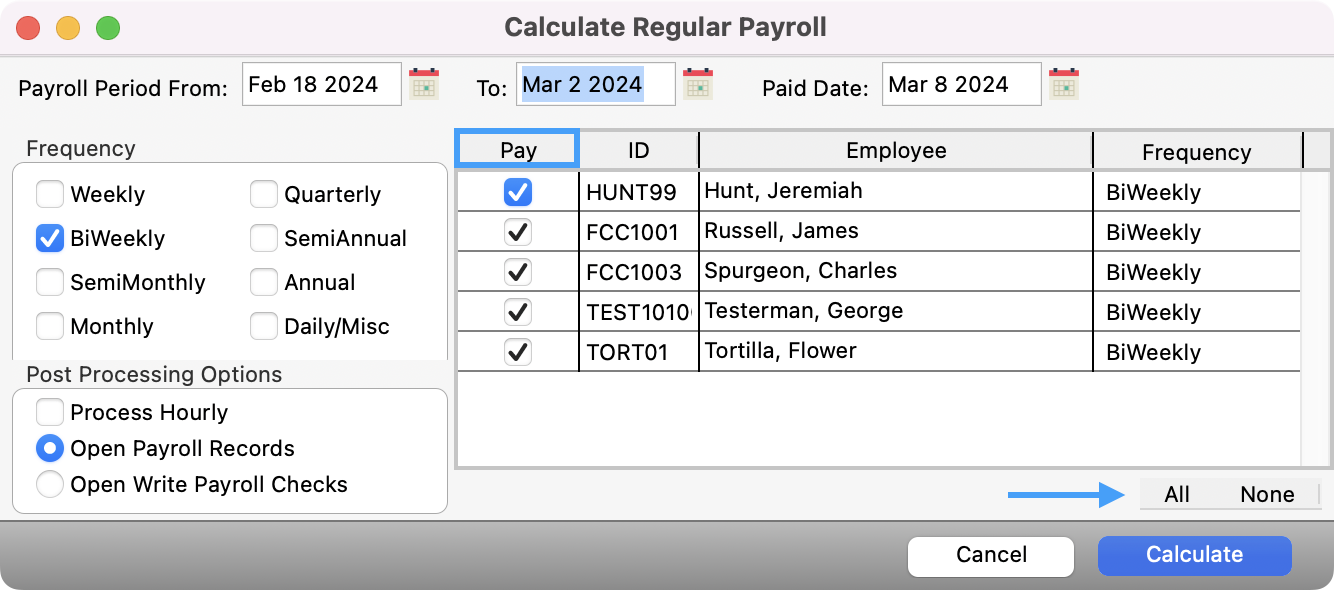This screenshot has height=590, width=1334.
Task: Enable the Weekly frequency checkbox
Action: tap(50, 194)
